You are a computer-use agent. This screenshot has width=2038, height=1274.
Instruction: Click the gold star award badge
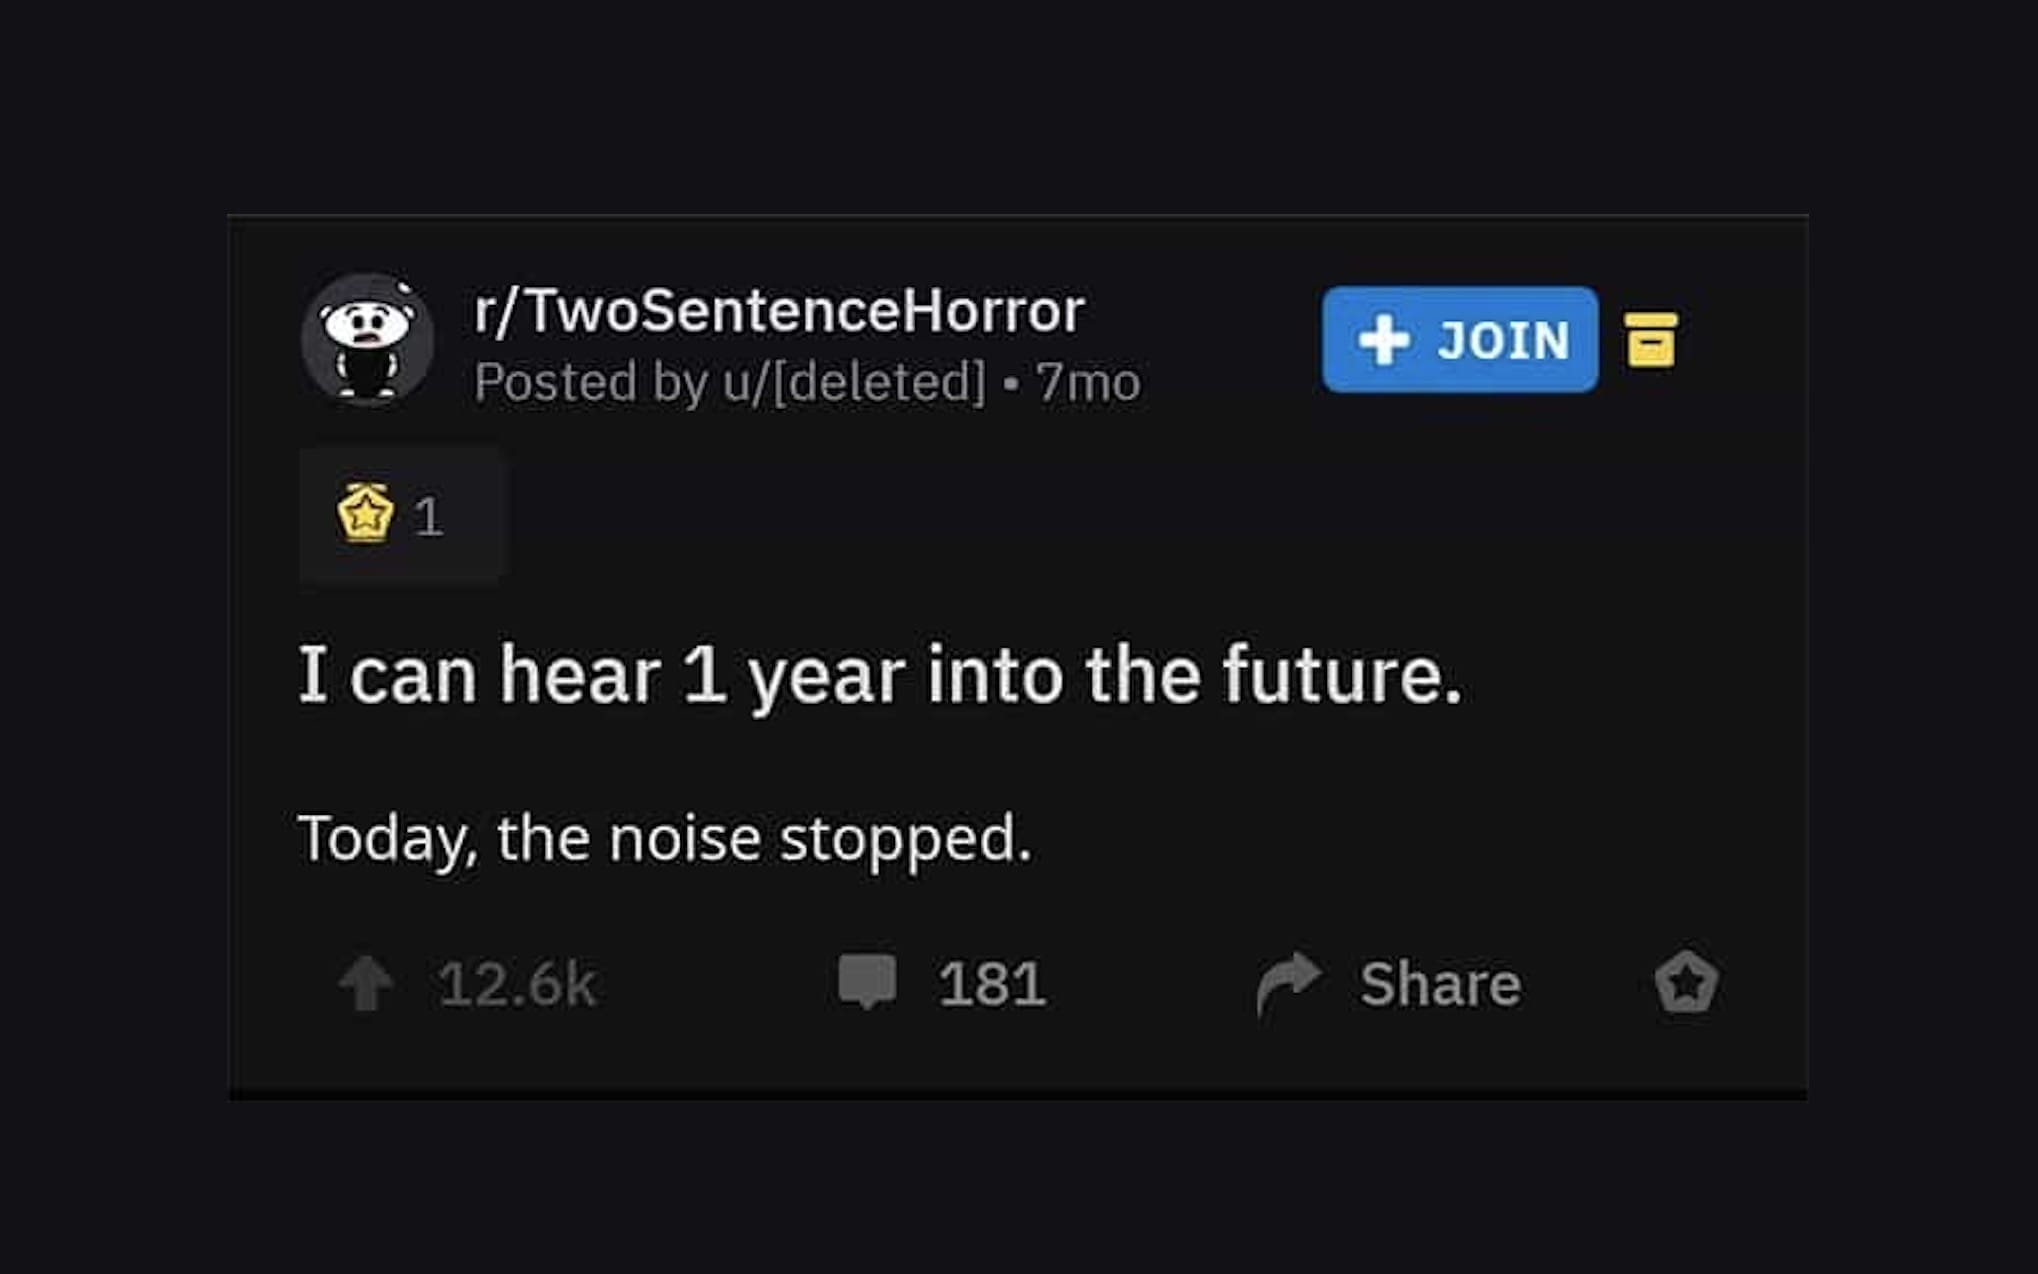coord(365,514)
